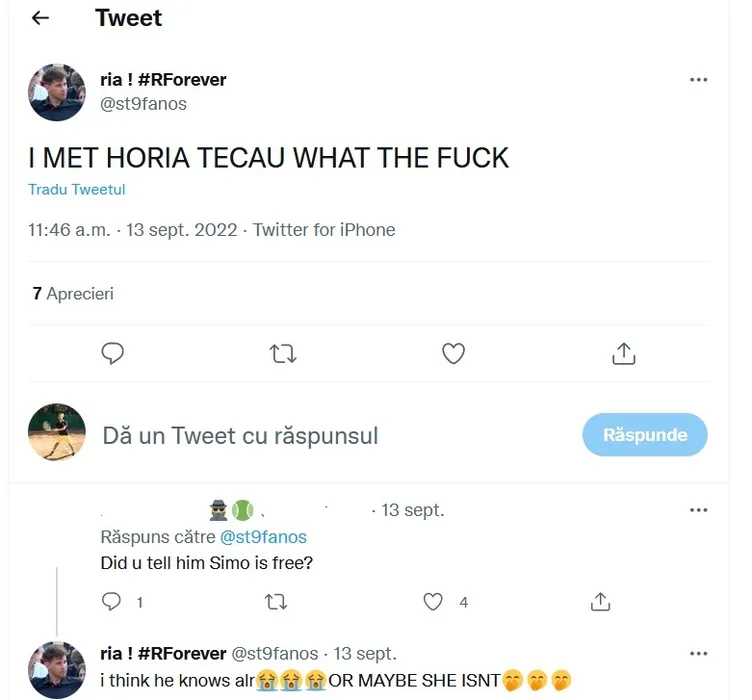This screenshot has width=752, height=700.
Task: Share the Simo is free reply
Action: (x=600, y=601)
